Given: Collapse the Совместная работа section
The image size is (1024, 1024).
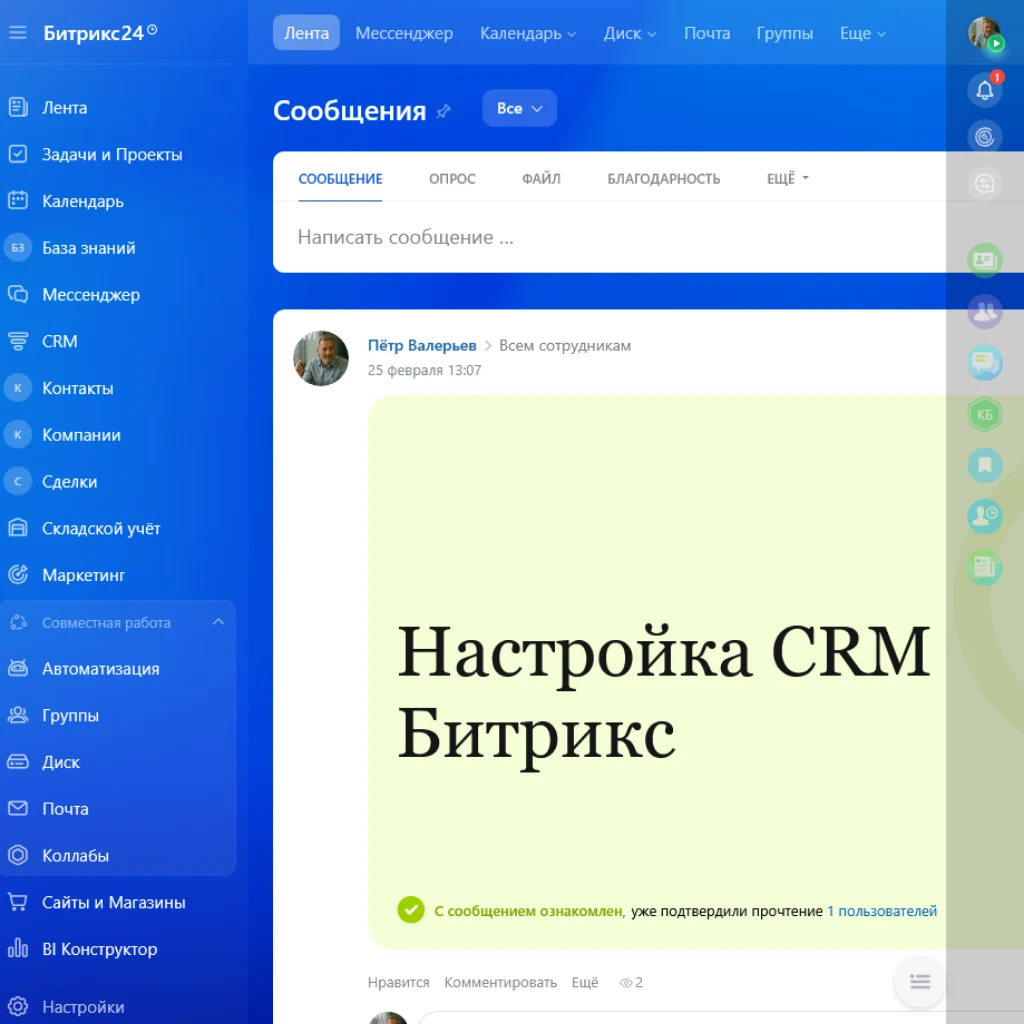Looking at the screenshot, I should (x=218, y=621).
